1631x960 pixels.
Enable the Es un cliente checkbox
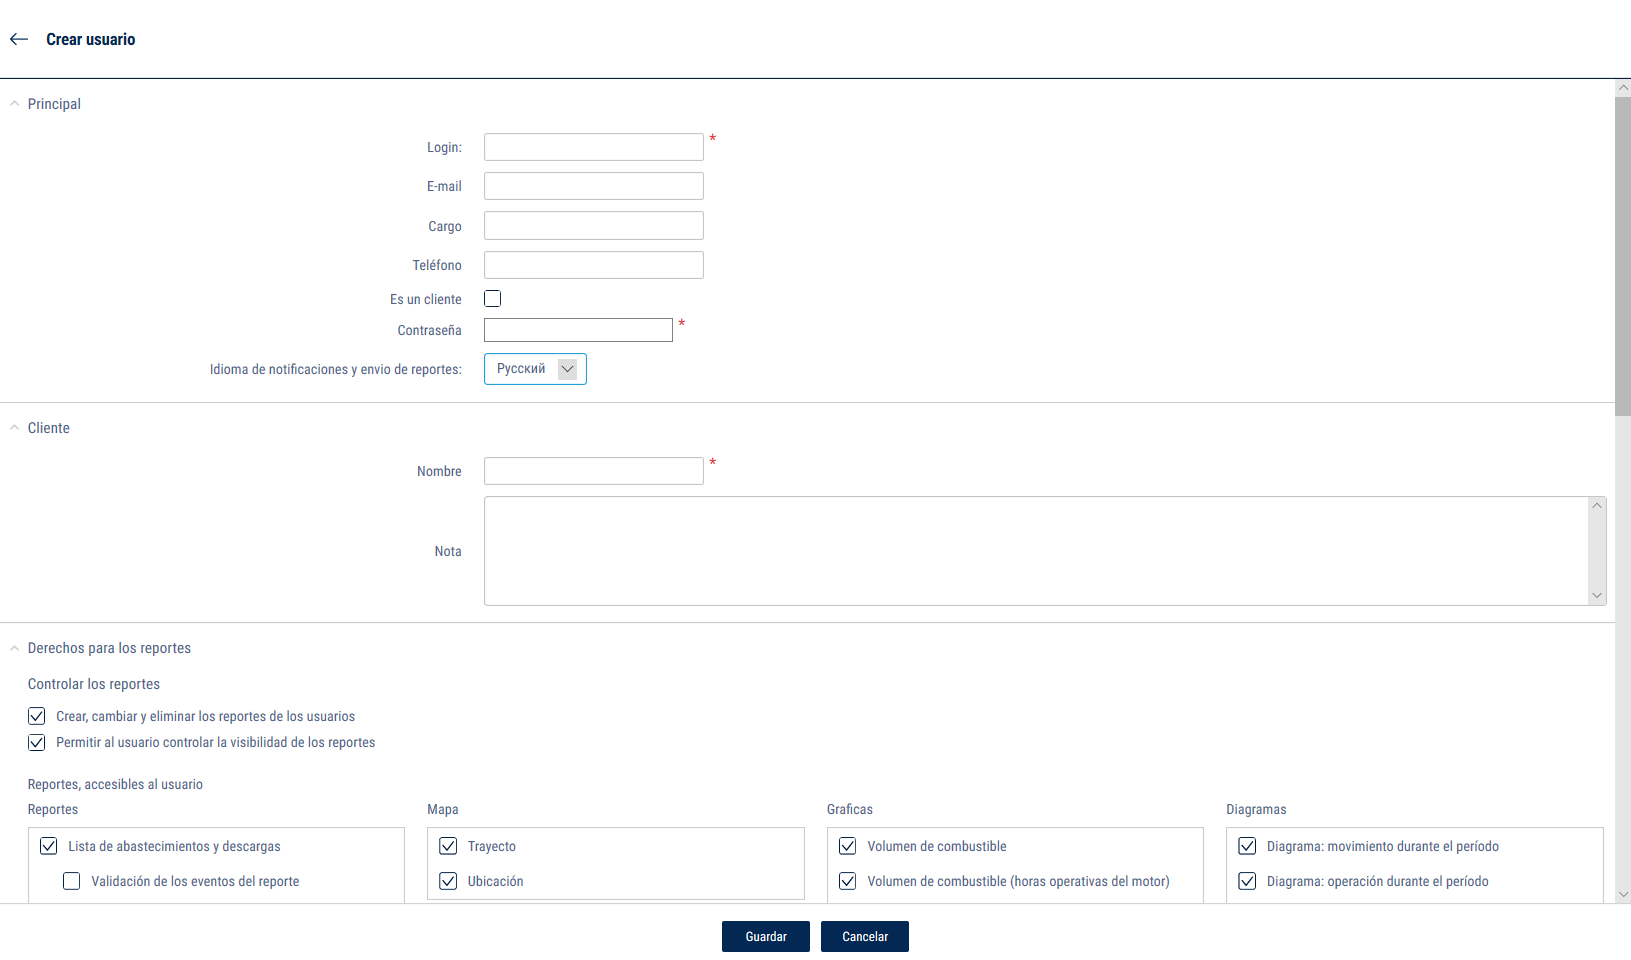click(x=493, y=299)
